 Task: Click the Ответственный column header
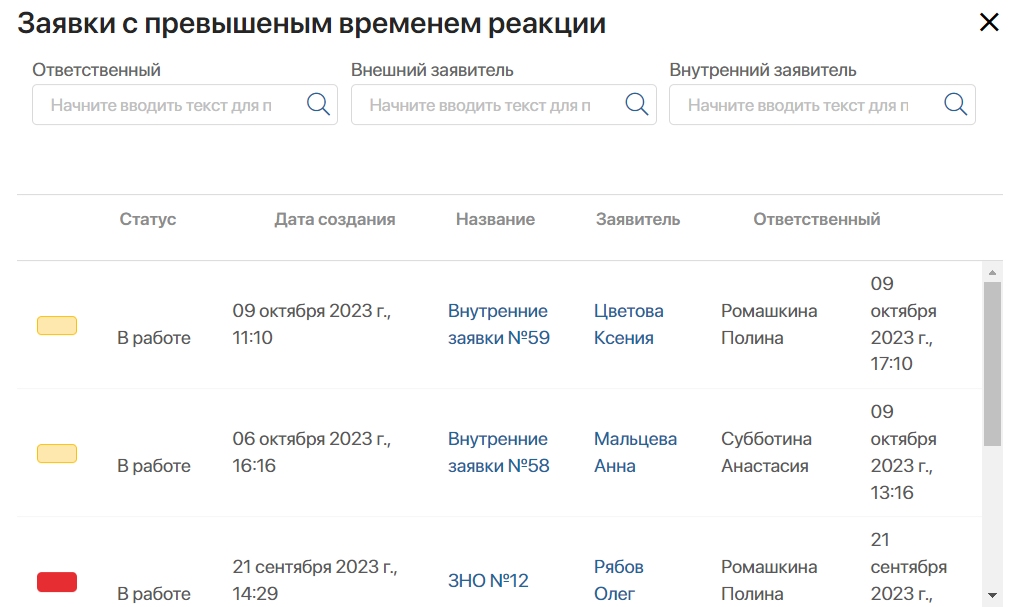pyautogui.click(x=817, y=220)
